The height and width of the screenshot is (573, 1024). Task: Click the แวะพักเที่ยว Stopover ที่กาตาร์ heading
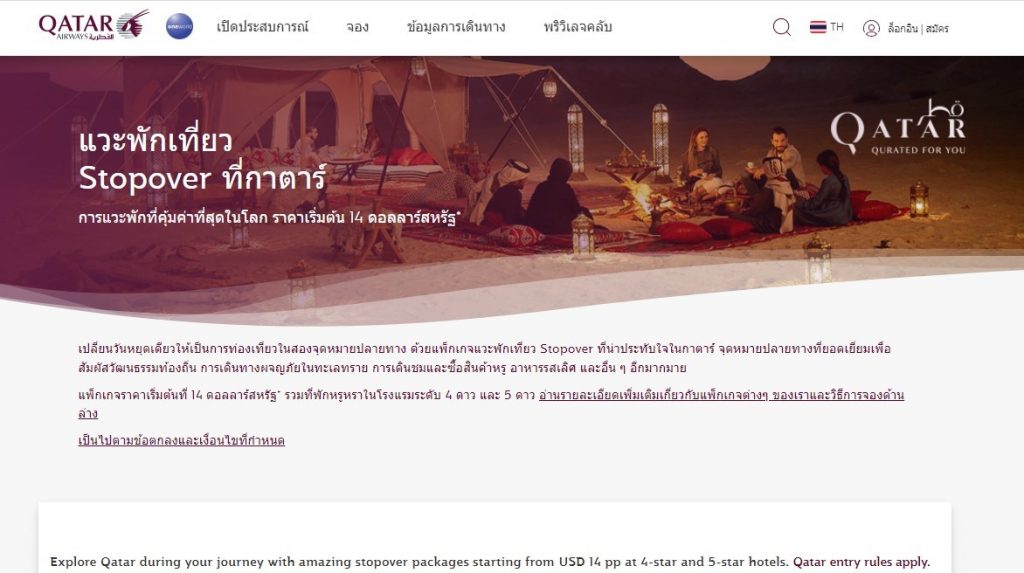pyautogui.click(x=202, y=160)
